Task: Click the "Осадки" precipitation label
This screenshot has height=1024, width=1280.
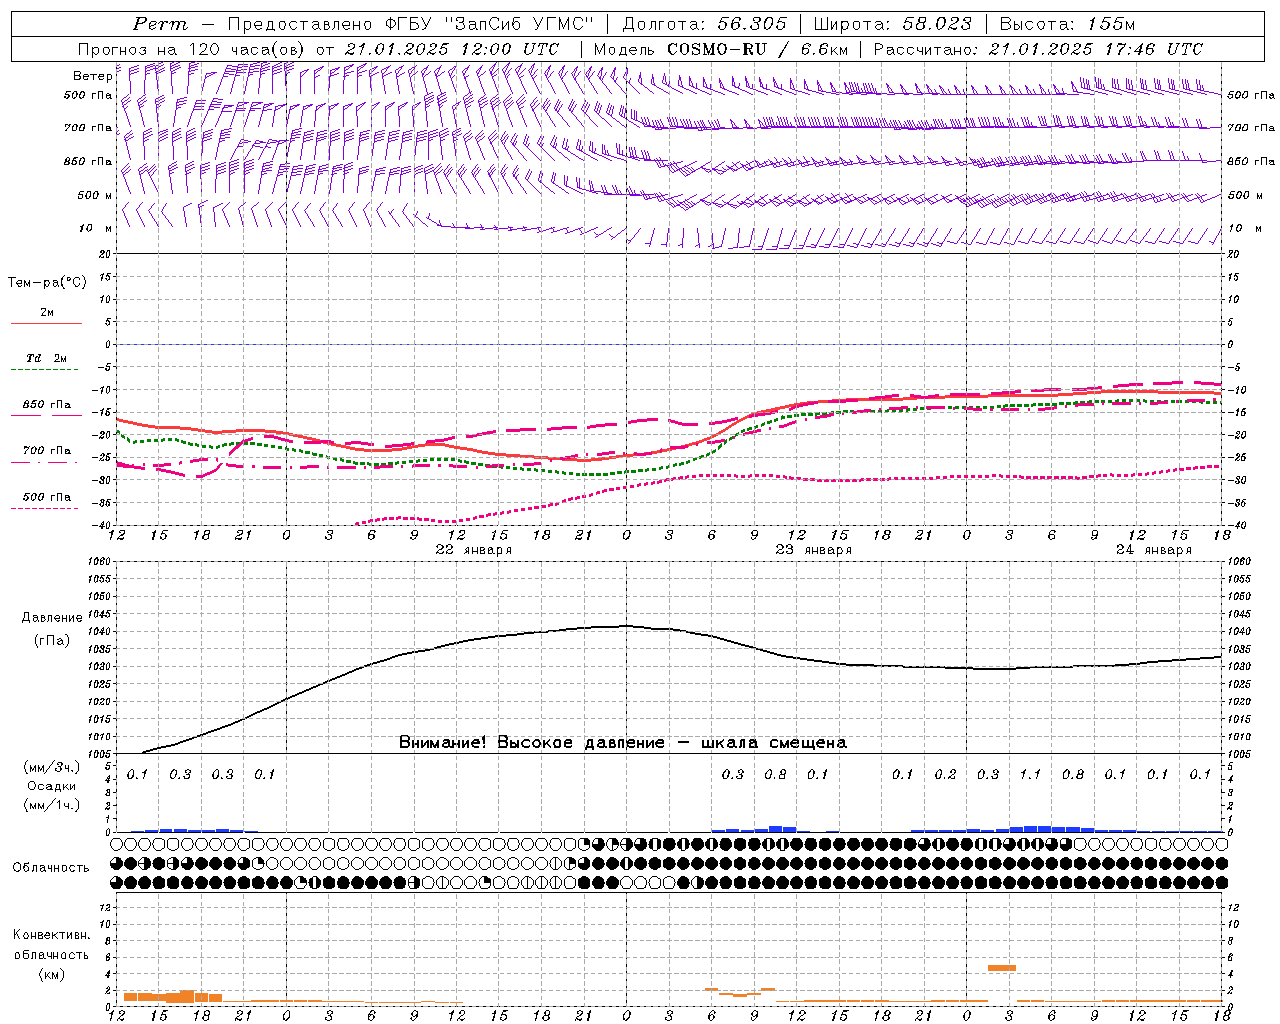Action: point(51,786)
